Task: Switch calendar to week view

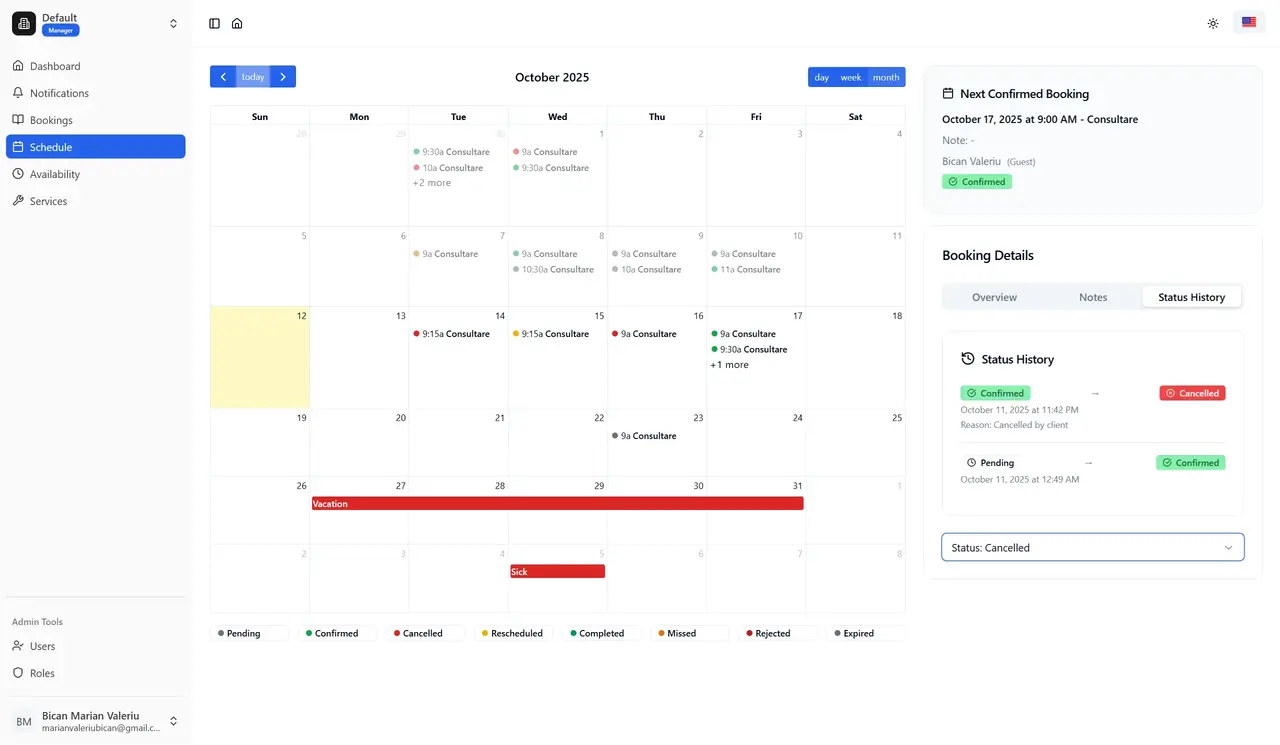Action: click(850, 77)
